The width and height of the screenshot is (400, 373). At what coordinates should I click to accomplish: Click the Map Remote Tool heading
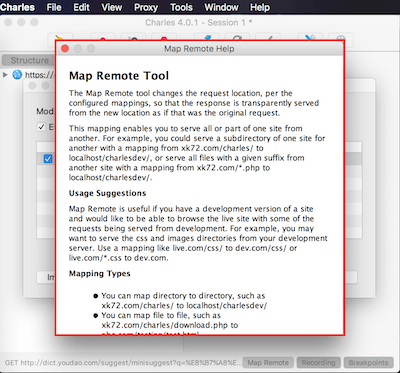[119, 76]
